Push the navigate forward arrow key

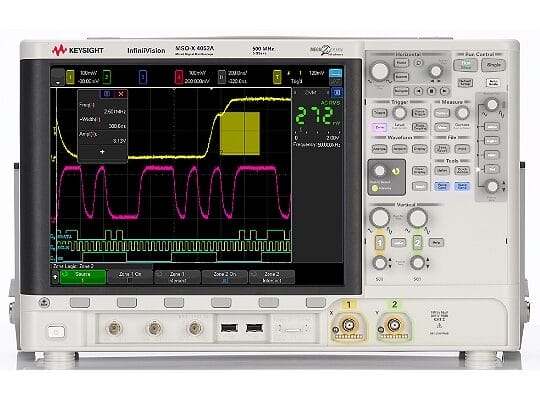[445, 91]
